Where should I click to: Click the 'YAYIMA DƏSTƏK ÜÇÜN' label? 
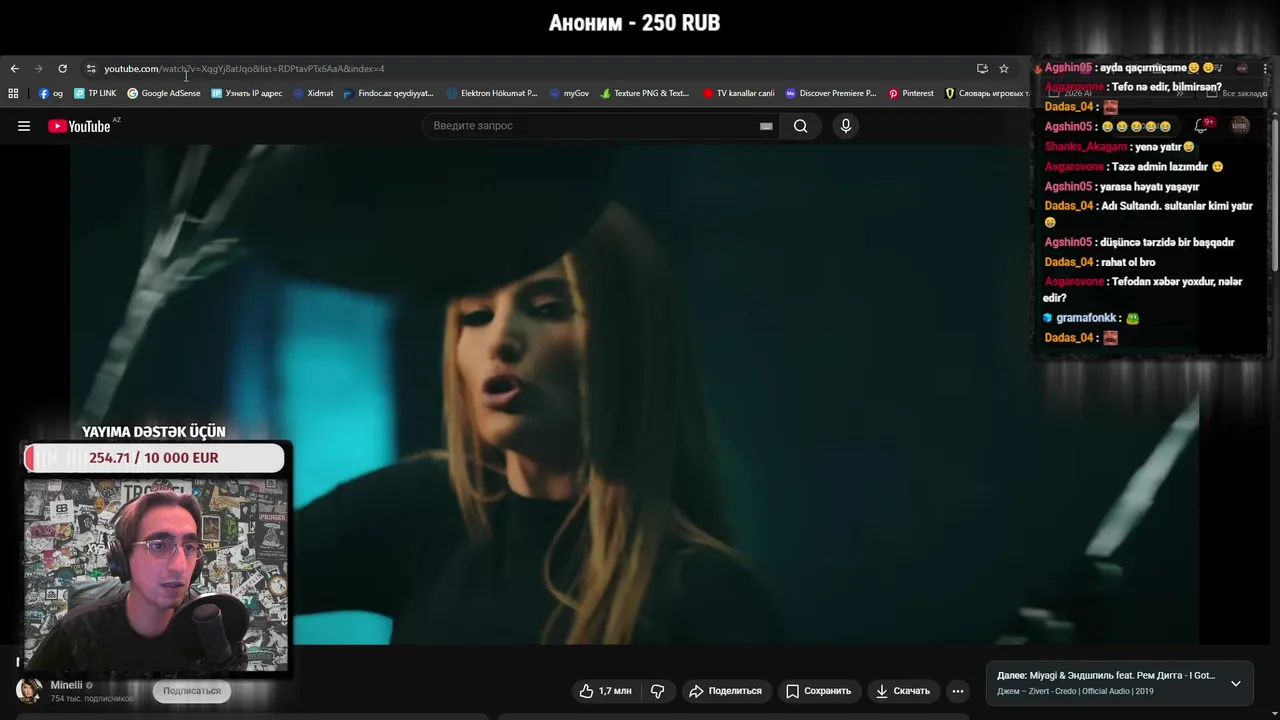point(154,432)
